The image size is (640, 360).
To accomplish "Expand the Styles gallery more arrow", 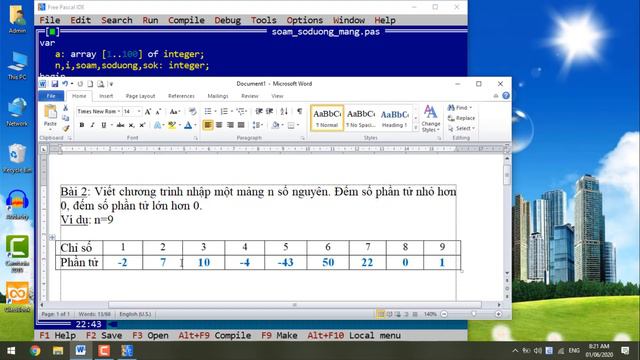I will (416, 128).
